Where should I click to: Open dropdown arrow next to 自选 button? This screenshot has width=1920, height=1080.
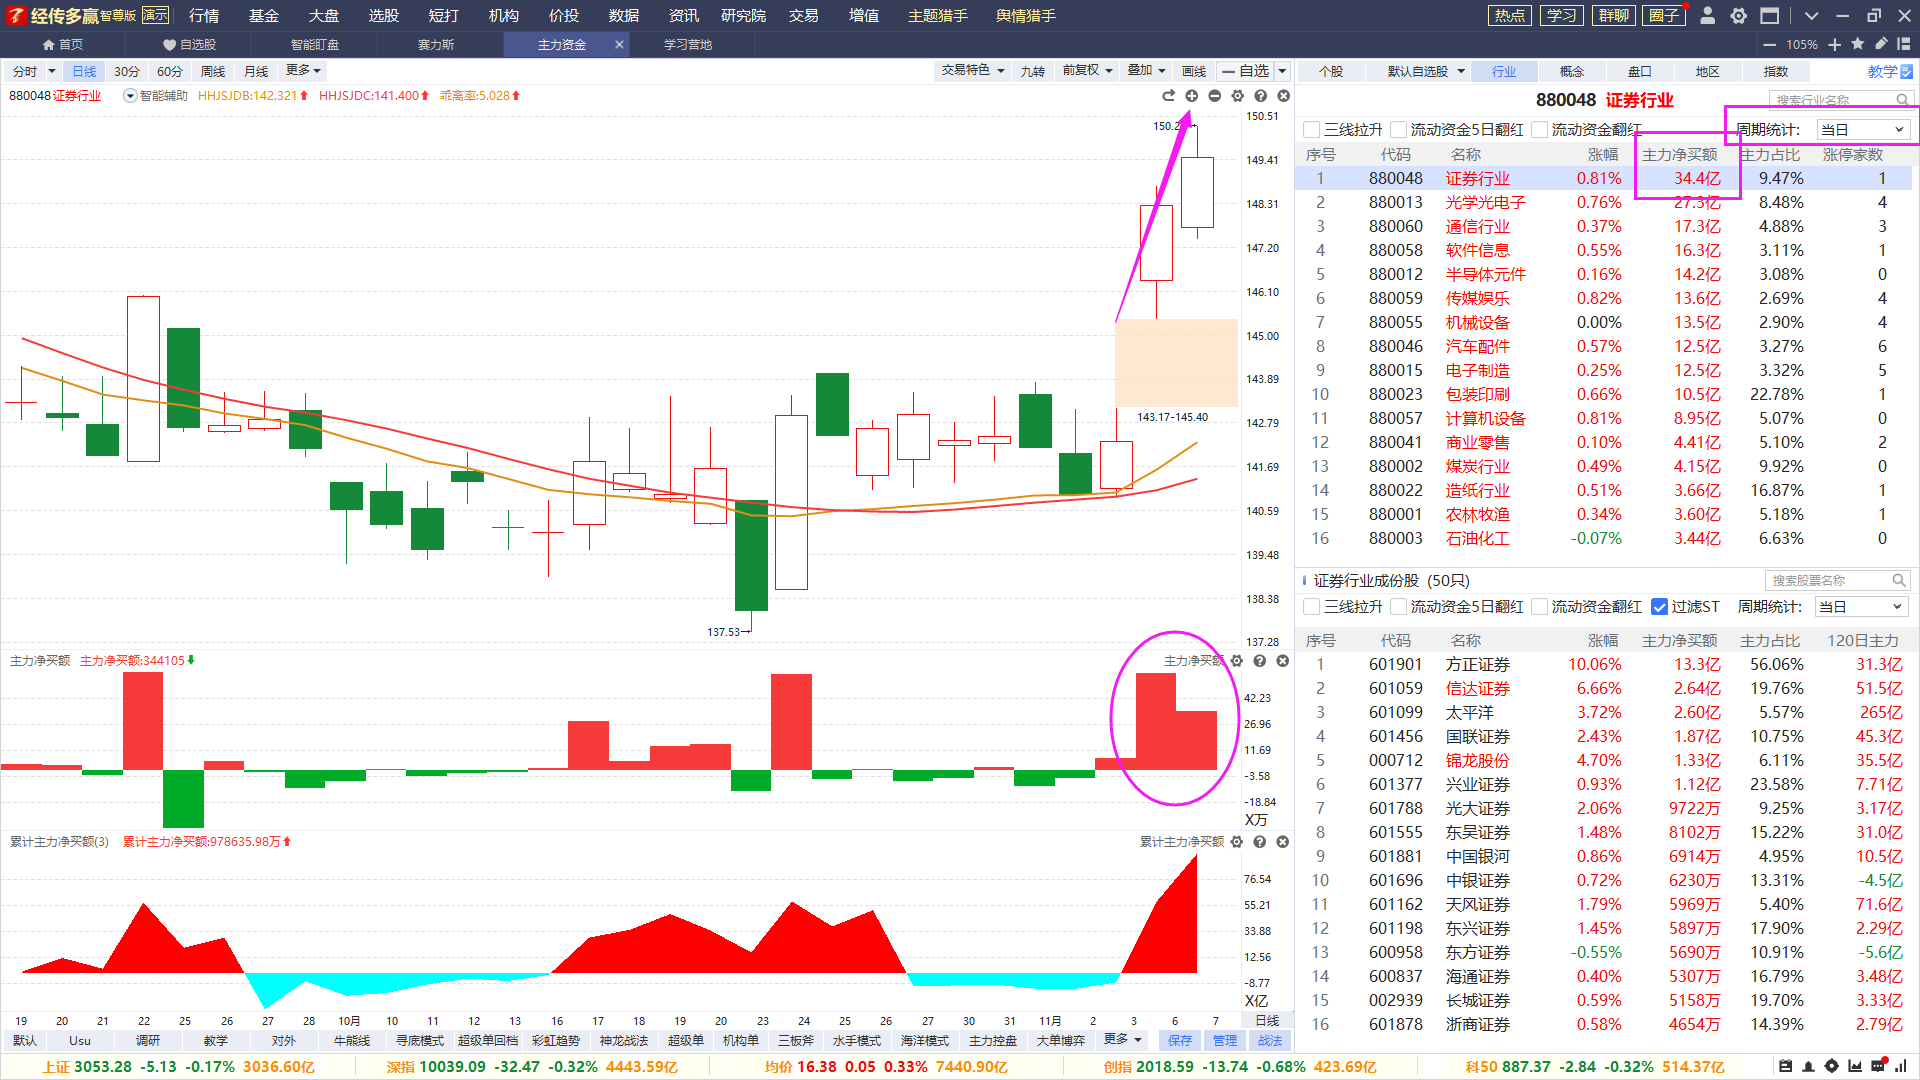tap(1282, 71)
